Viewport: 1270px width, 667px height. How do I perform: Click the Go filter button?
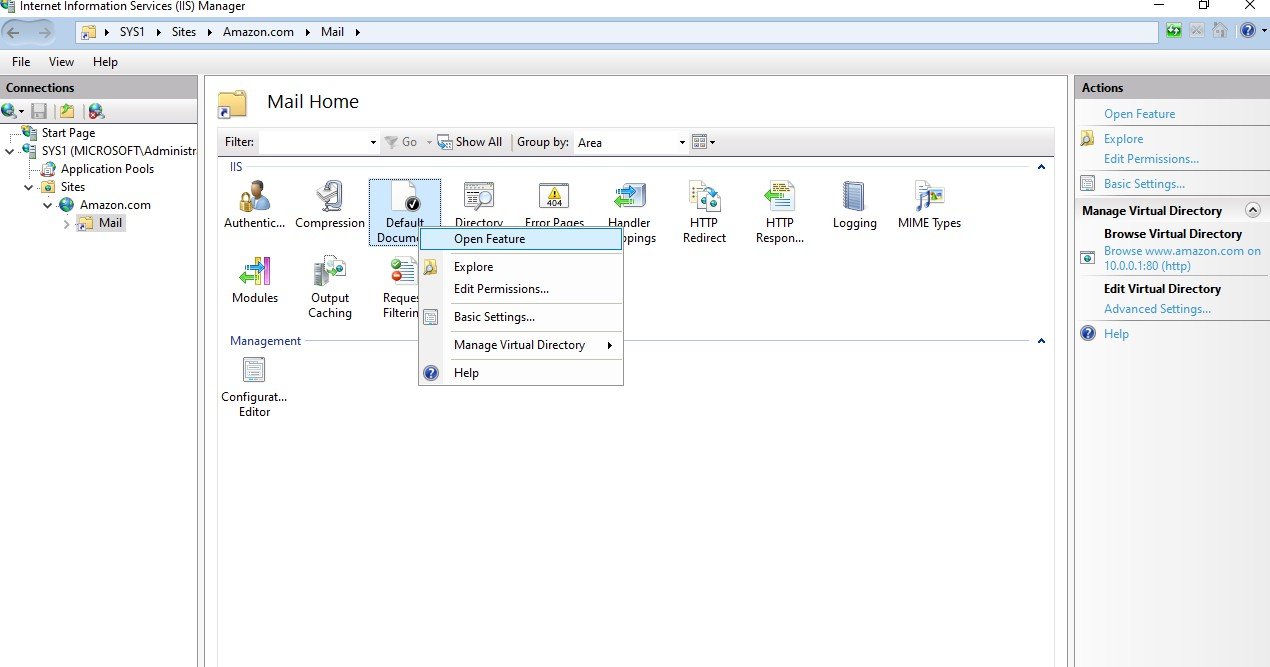coord(402,142)
